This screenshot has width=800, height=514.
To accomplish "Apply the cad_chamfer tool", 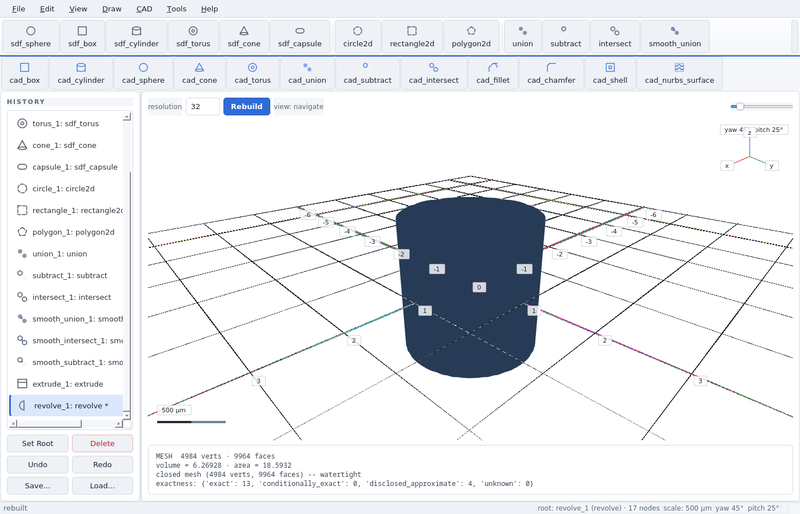I will point(551,74).
